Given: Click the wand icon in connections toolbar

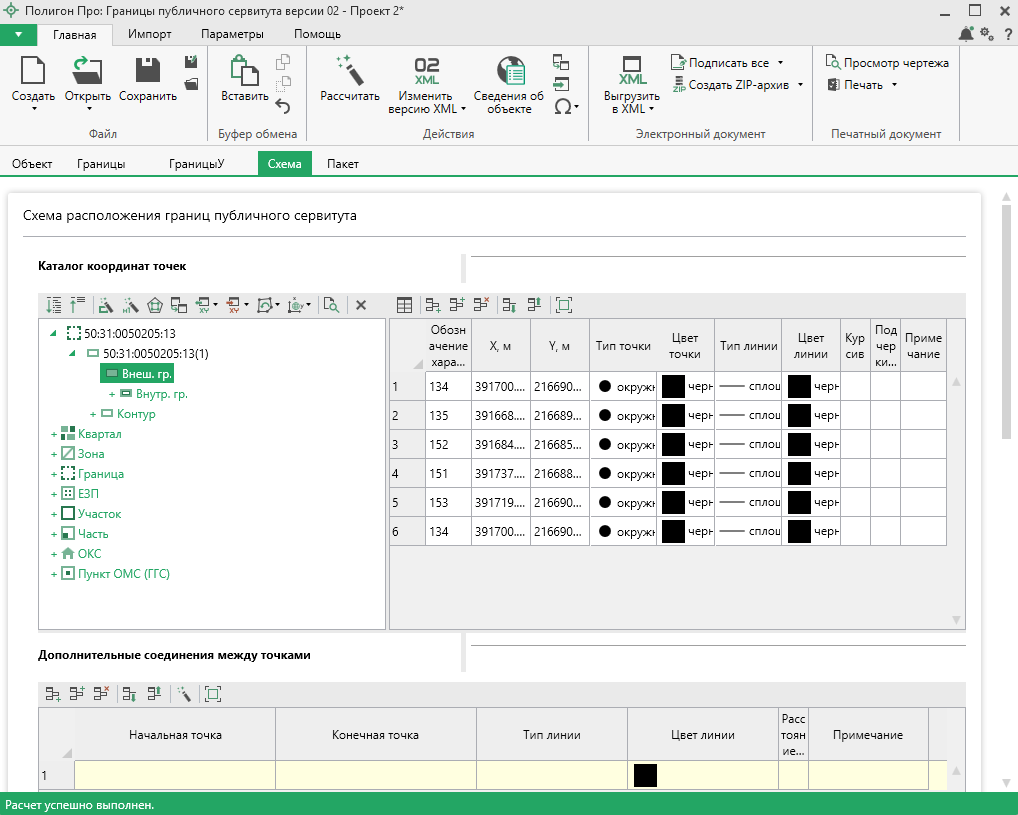Looking at the screenshot, I should pos(183,693).
